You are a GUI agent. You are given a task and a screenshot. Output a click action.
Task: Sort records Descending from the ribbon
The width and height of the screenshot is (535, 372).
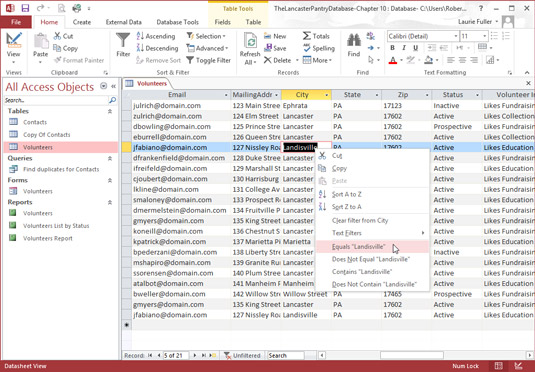coord(157,48)
